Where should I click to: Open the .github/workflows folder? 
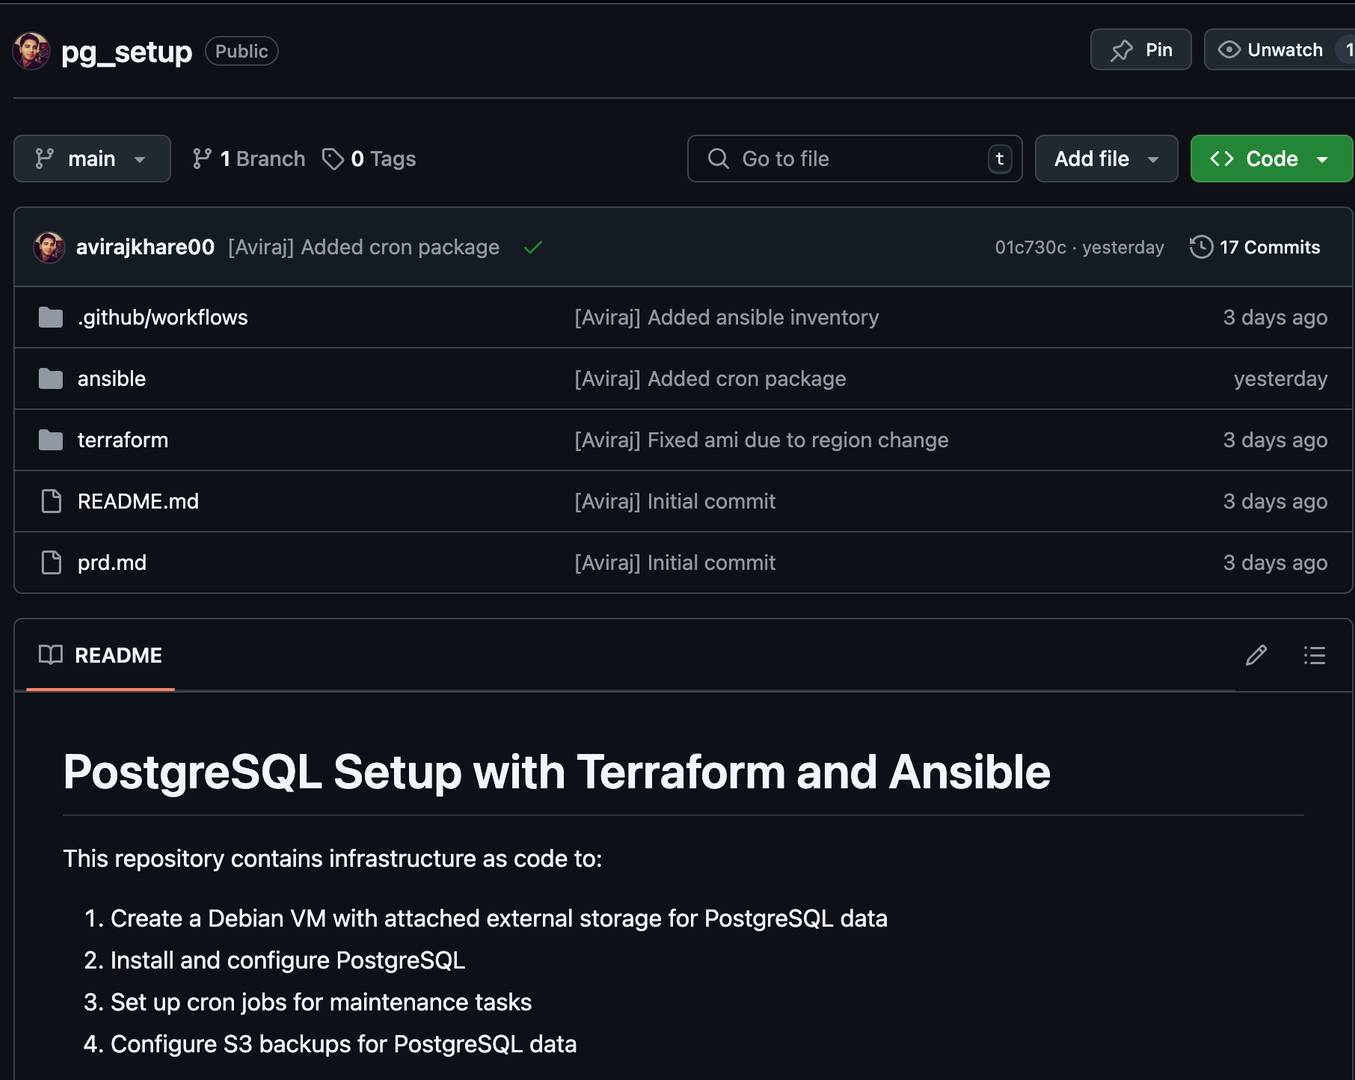(x=163, y=317)
